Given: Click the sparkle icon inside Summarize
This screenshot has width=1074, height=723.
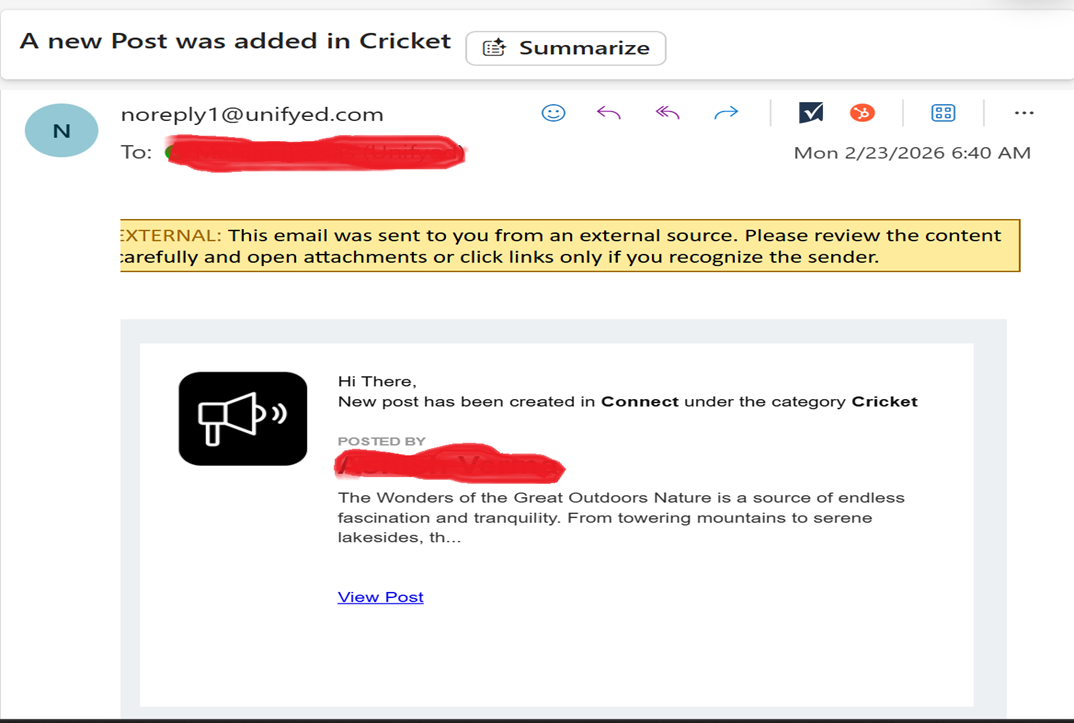Looking at the screenshot, I should click(x=494, y=48).
